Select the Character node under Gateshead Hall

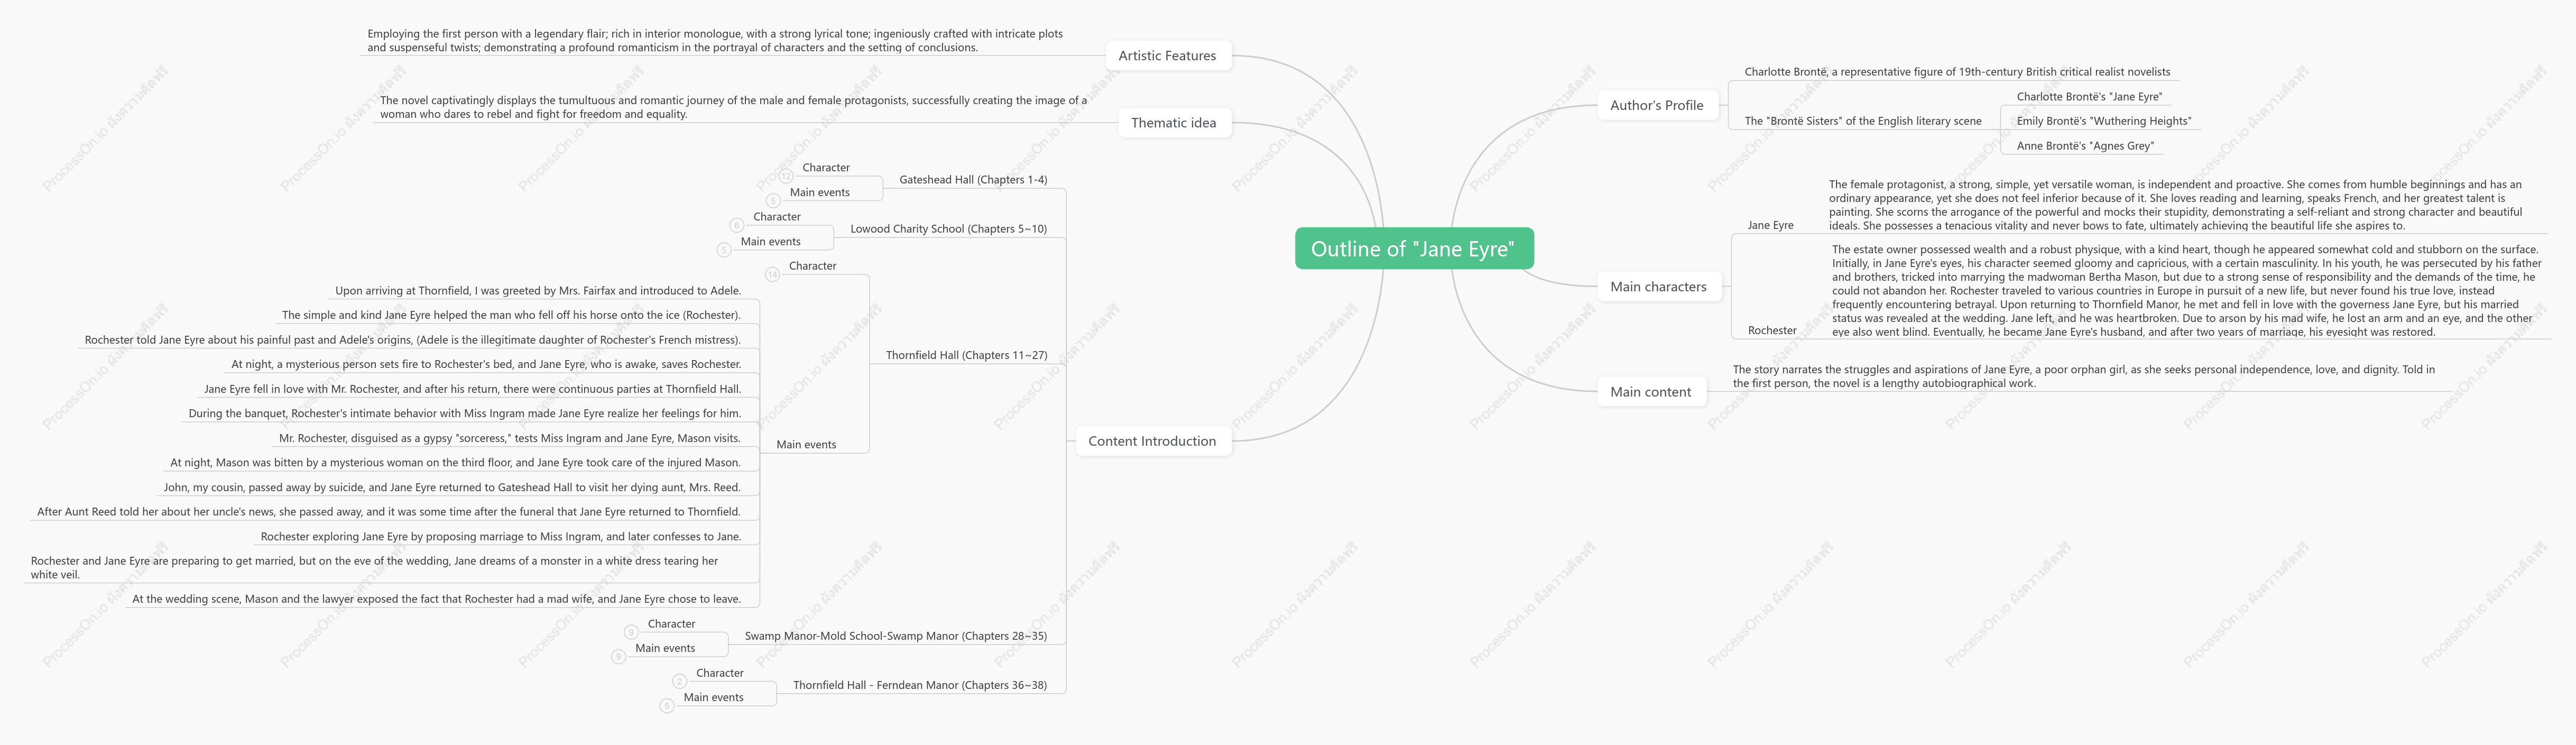826,168
